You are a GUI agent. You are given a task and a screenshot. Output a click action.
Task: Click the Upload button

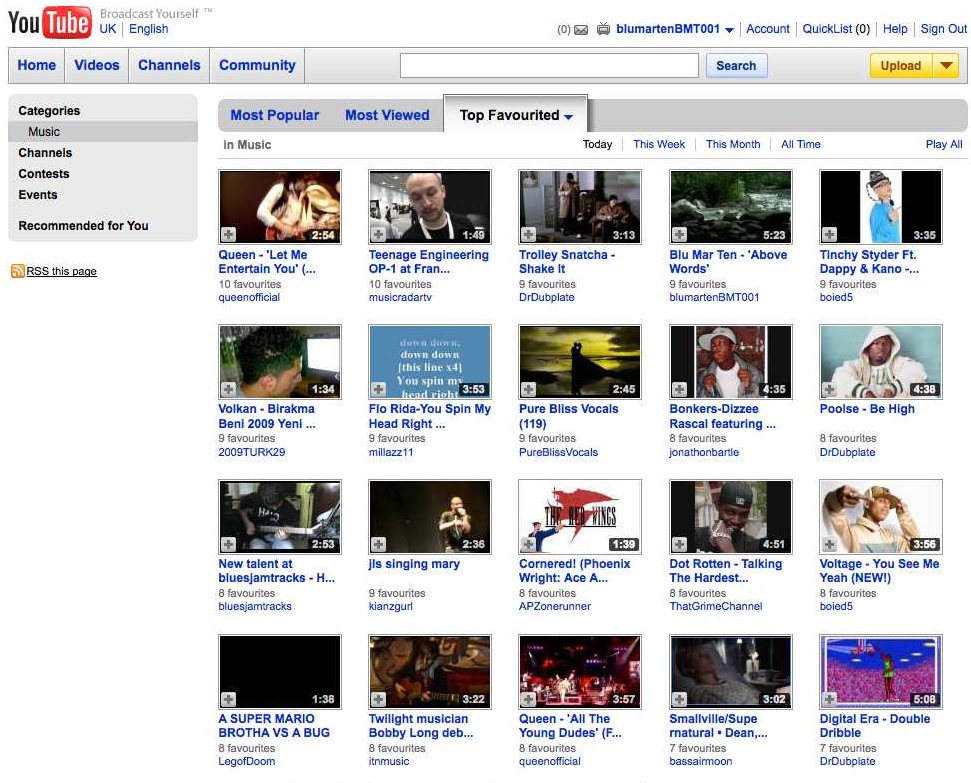click(x=901, y=66)
